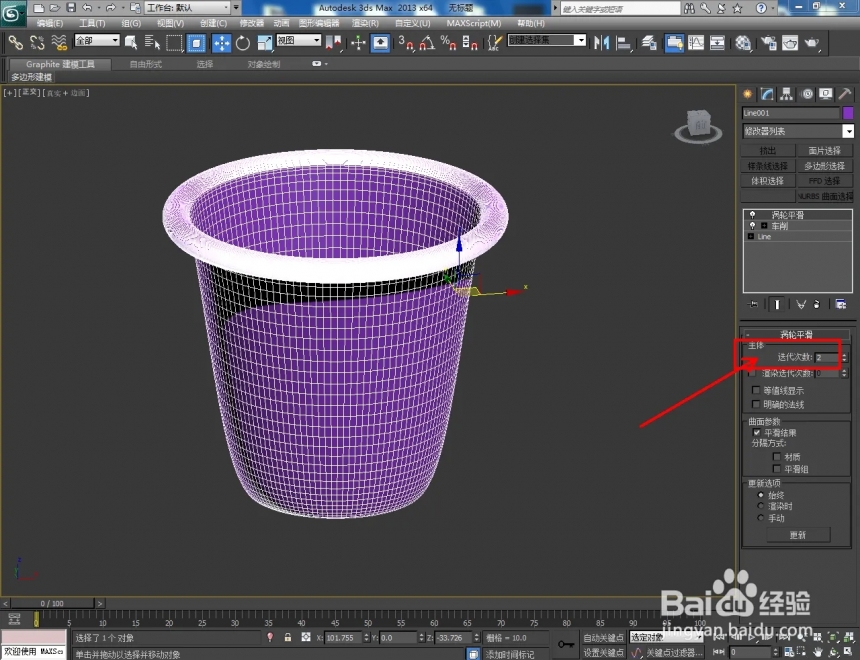
Task: Enable the 渲染迭代次数 checkbox
Action: pyautogui.click(x=752, y=373)
